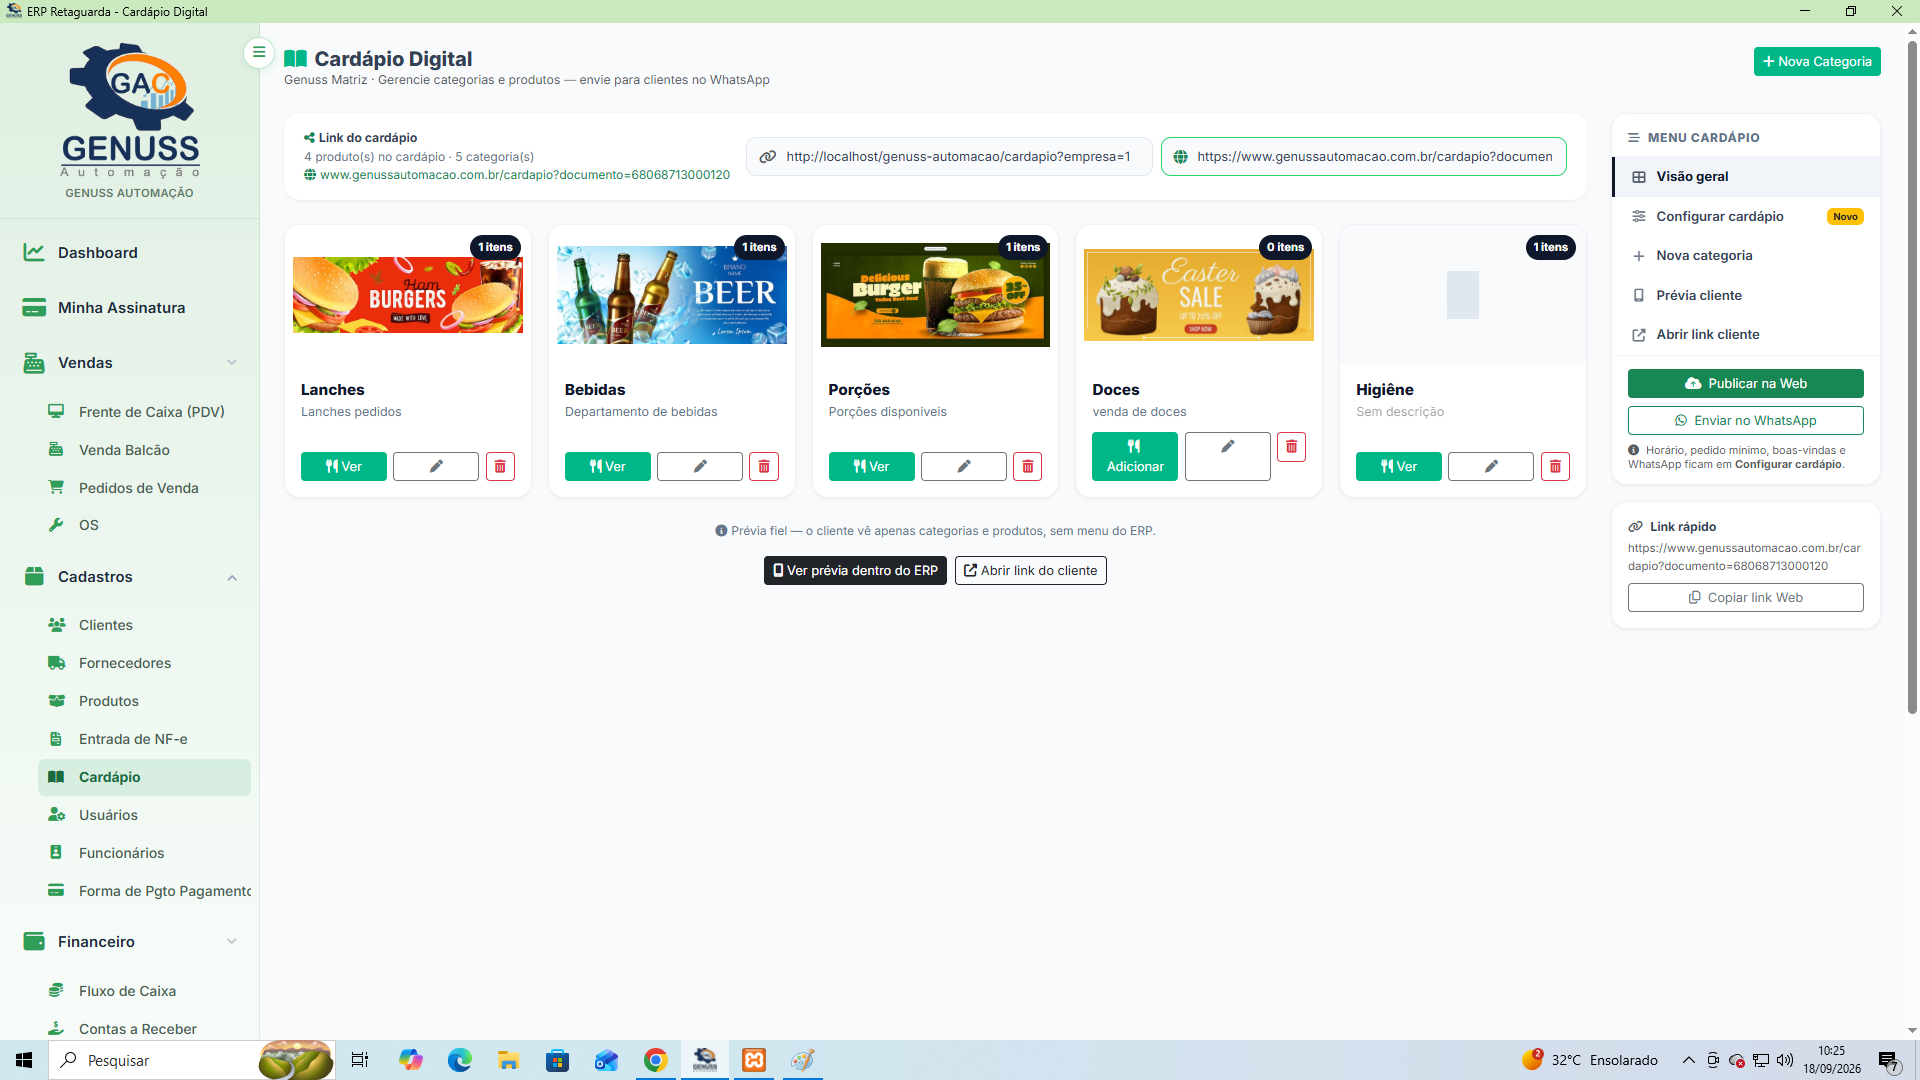The image size is (1920, 1080).
Task: View items in the Bebidas category
Action: point(608,467)
